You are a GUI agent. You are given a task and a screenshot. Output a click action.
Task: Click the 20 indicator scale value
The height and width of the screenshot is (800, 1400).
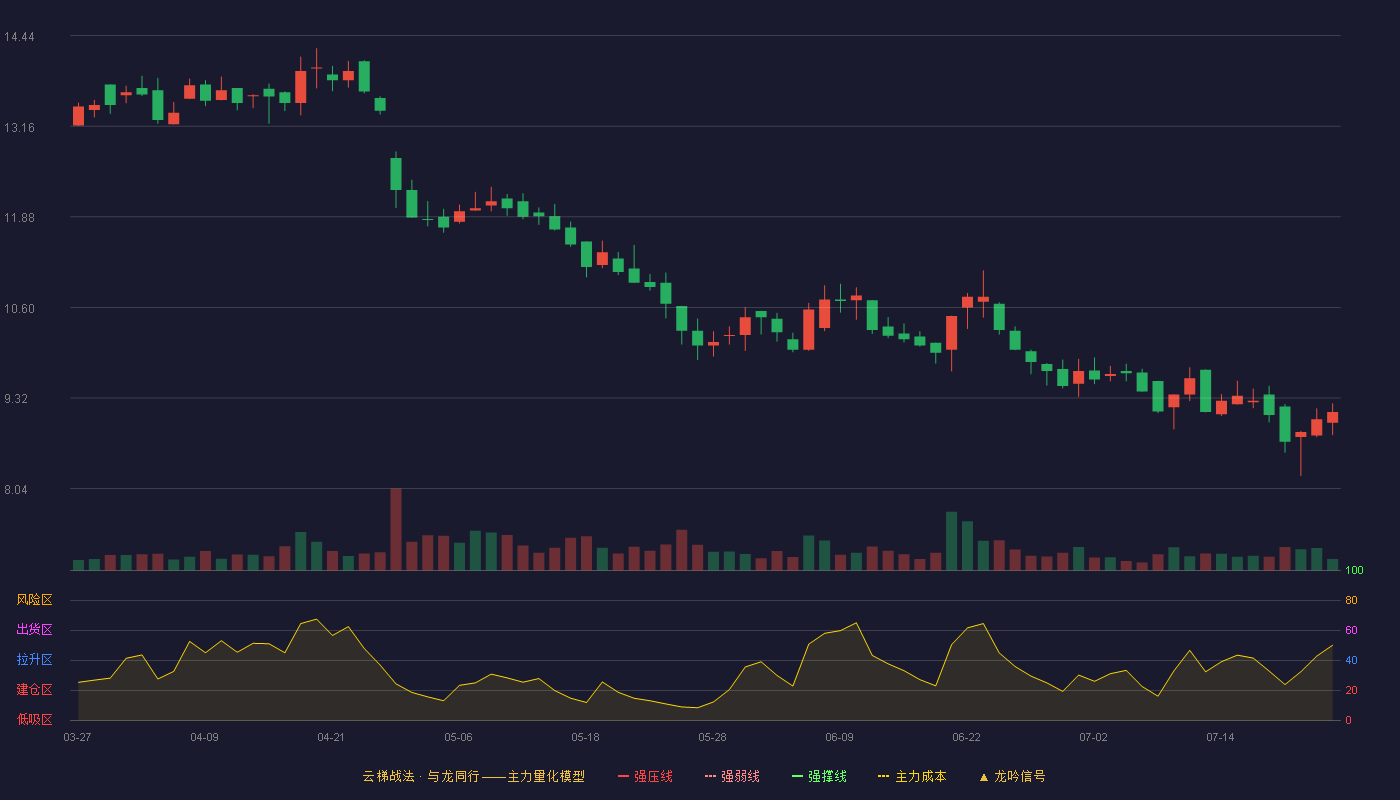click(x=1351, y=690)
